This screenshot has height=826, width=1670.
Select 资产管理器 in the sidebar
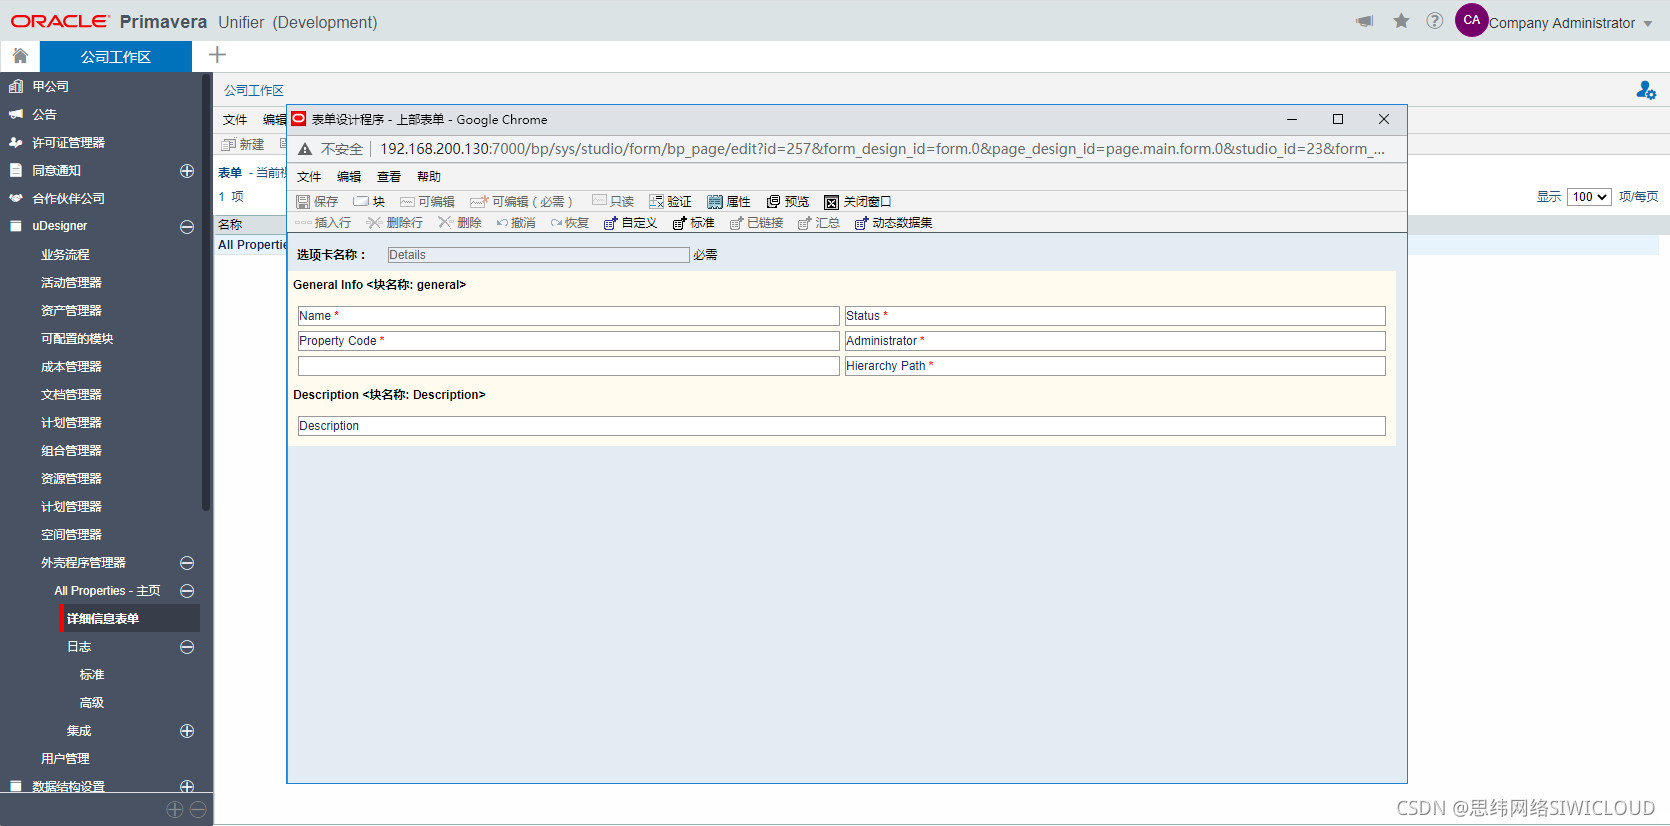pos(71,311)
